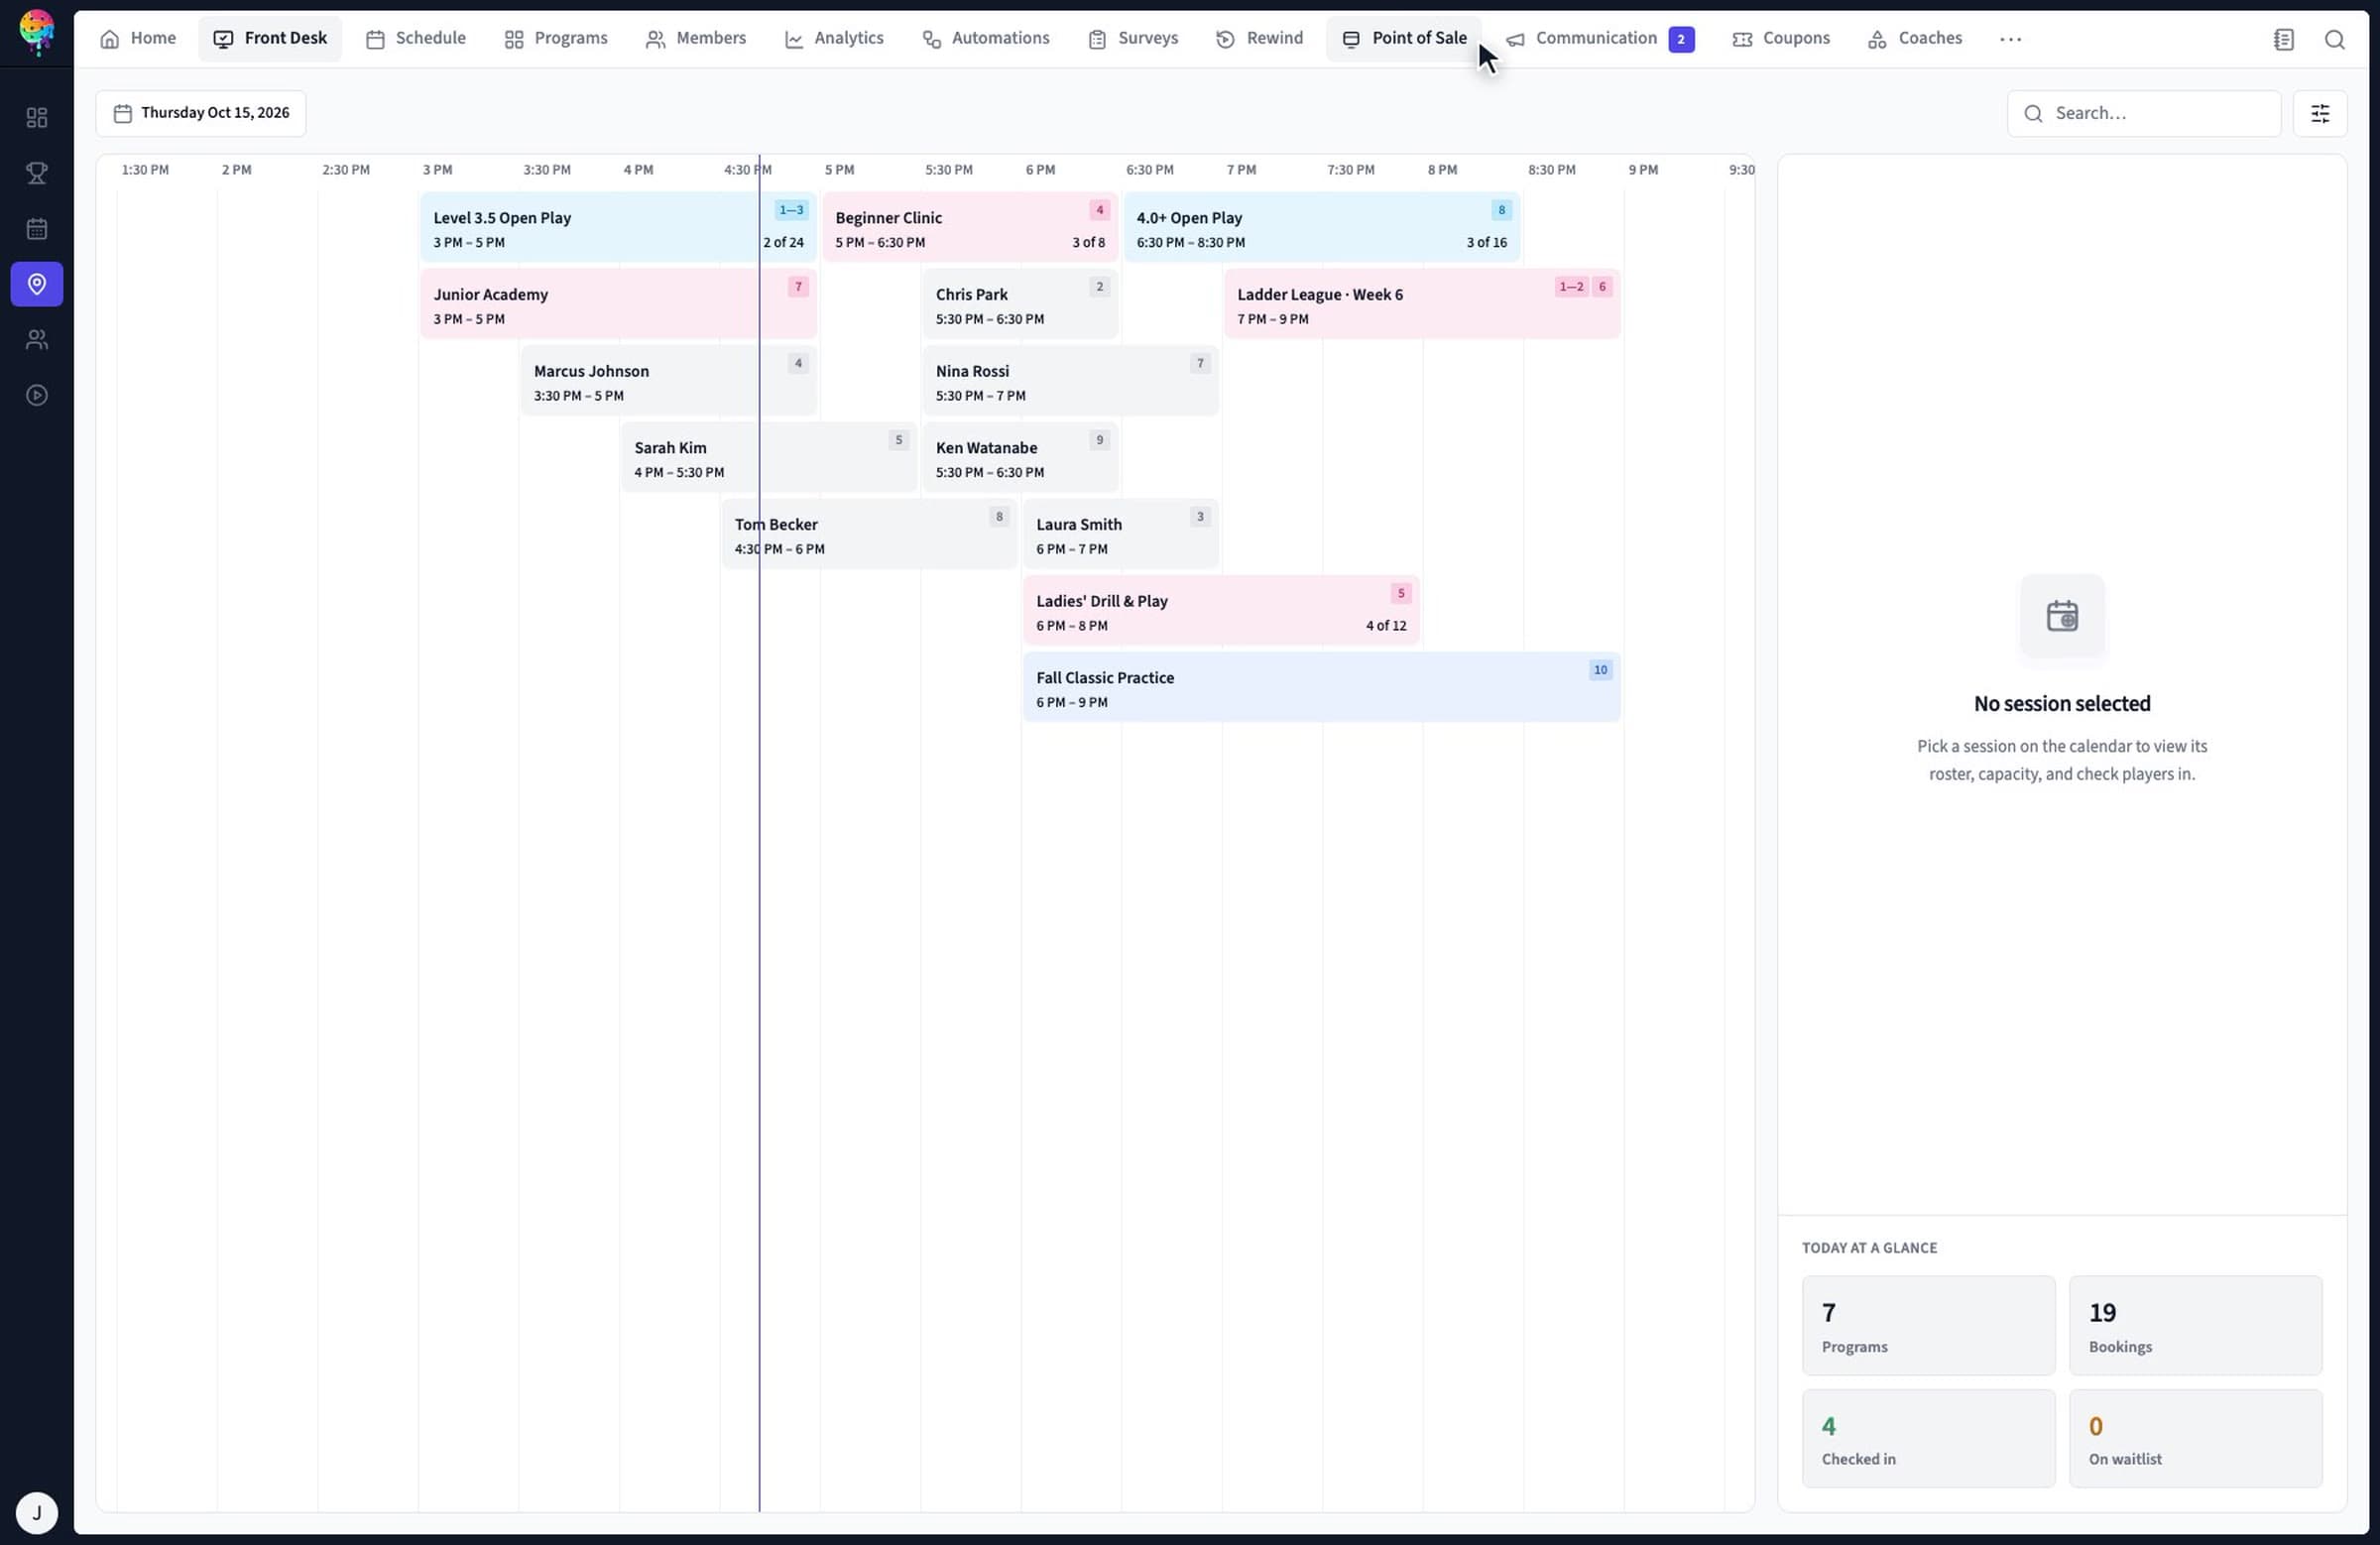Viewport: 2380px width, 1545px height.
Task: Open the Coupons tab
Action: point(1781,39)
